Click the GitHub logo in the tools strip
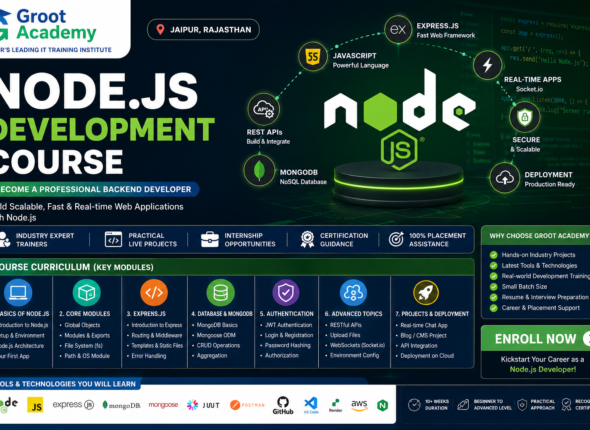590x430 pixels. (283, 405)
